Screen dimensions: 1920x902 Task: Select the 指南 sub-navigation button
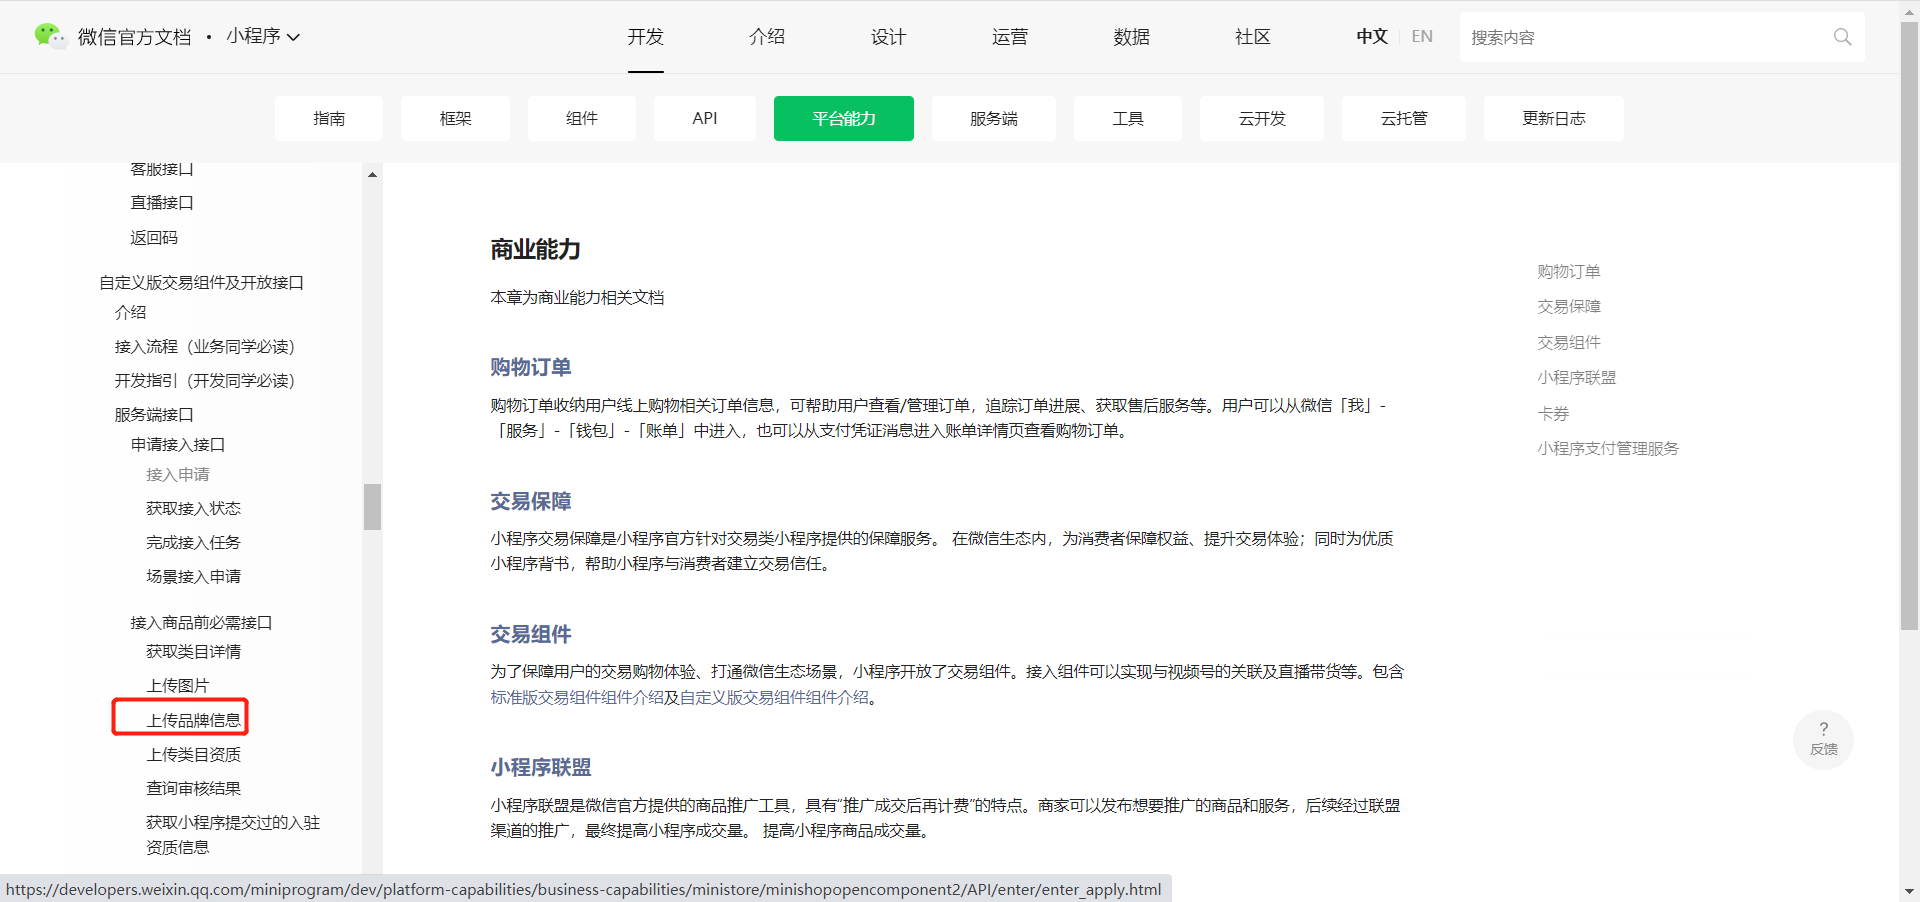click(329, 118)
